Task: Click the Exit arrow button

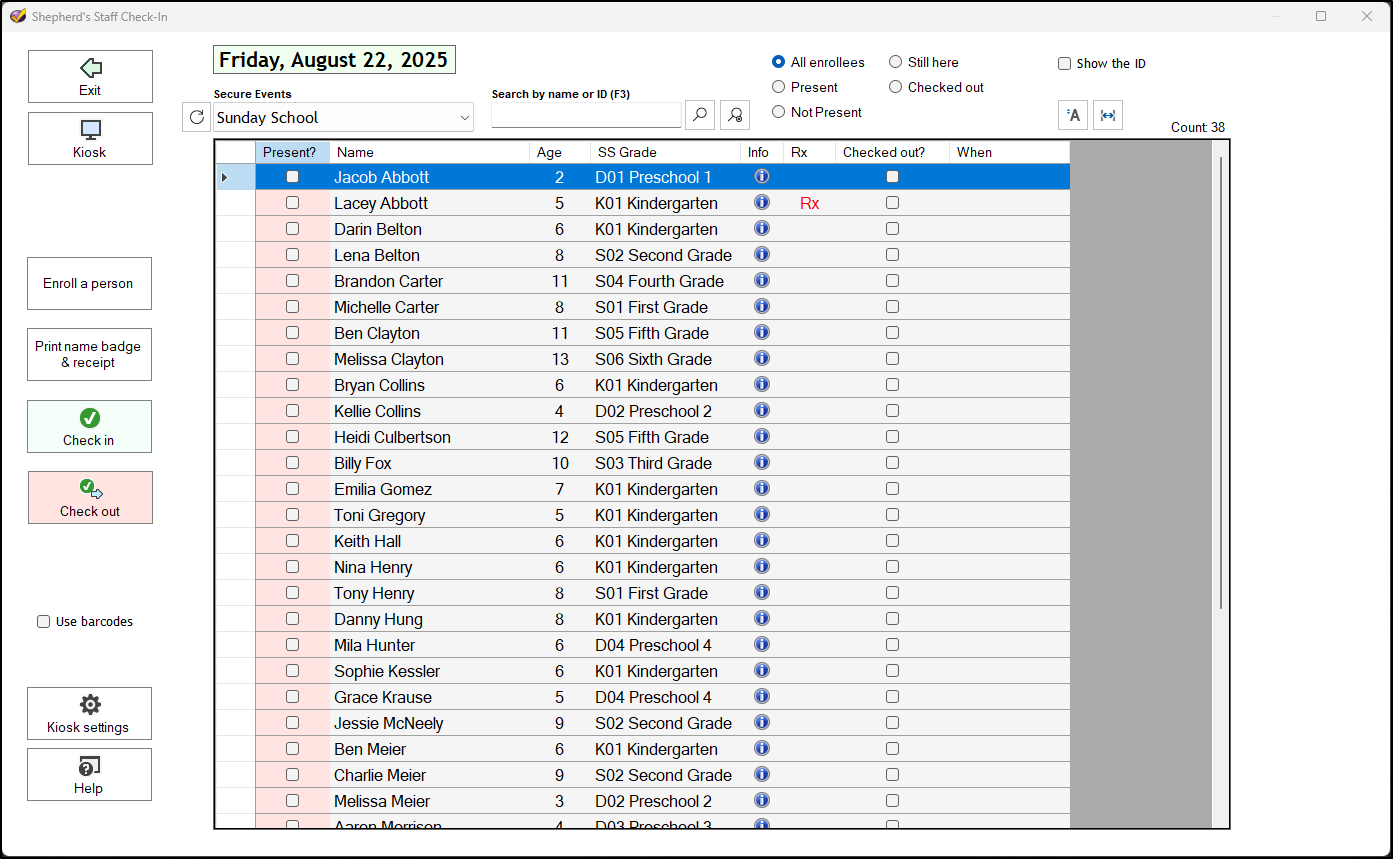Action: coord(90,76)
